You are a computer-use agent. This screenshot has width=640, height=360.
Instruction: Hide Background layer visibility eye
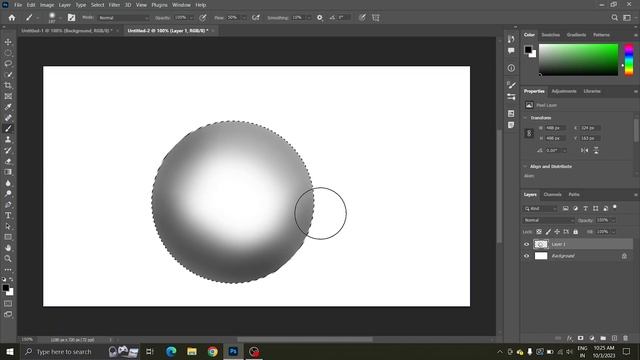click(x=526, y=256)
